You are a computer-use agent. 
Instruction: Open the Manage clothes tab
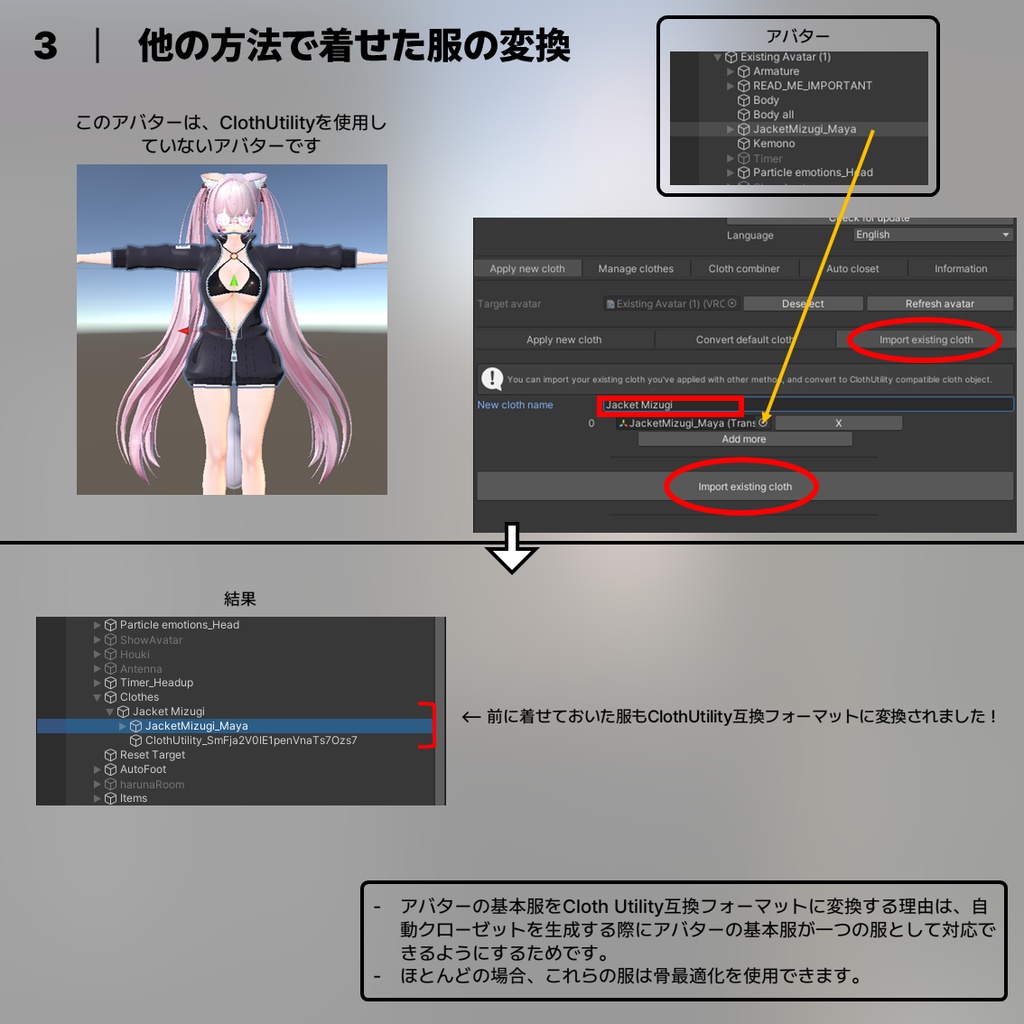(x=636, y=268)
